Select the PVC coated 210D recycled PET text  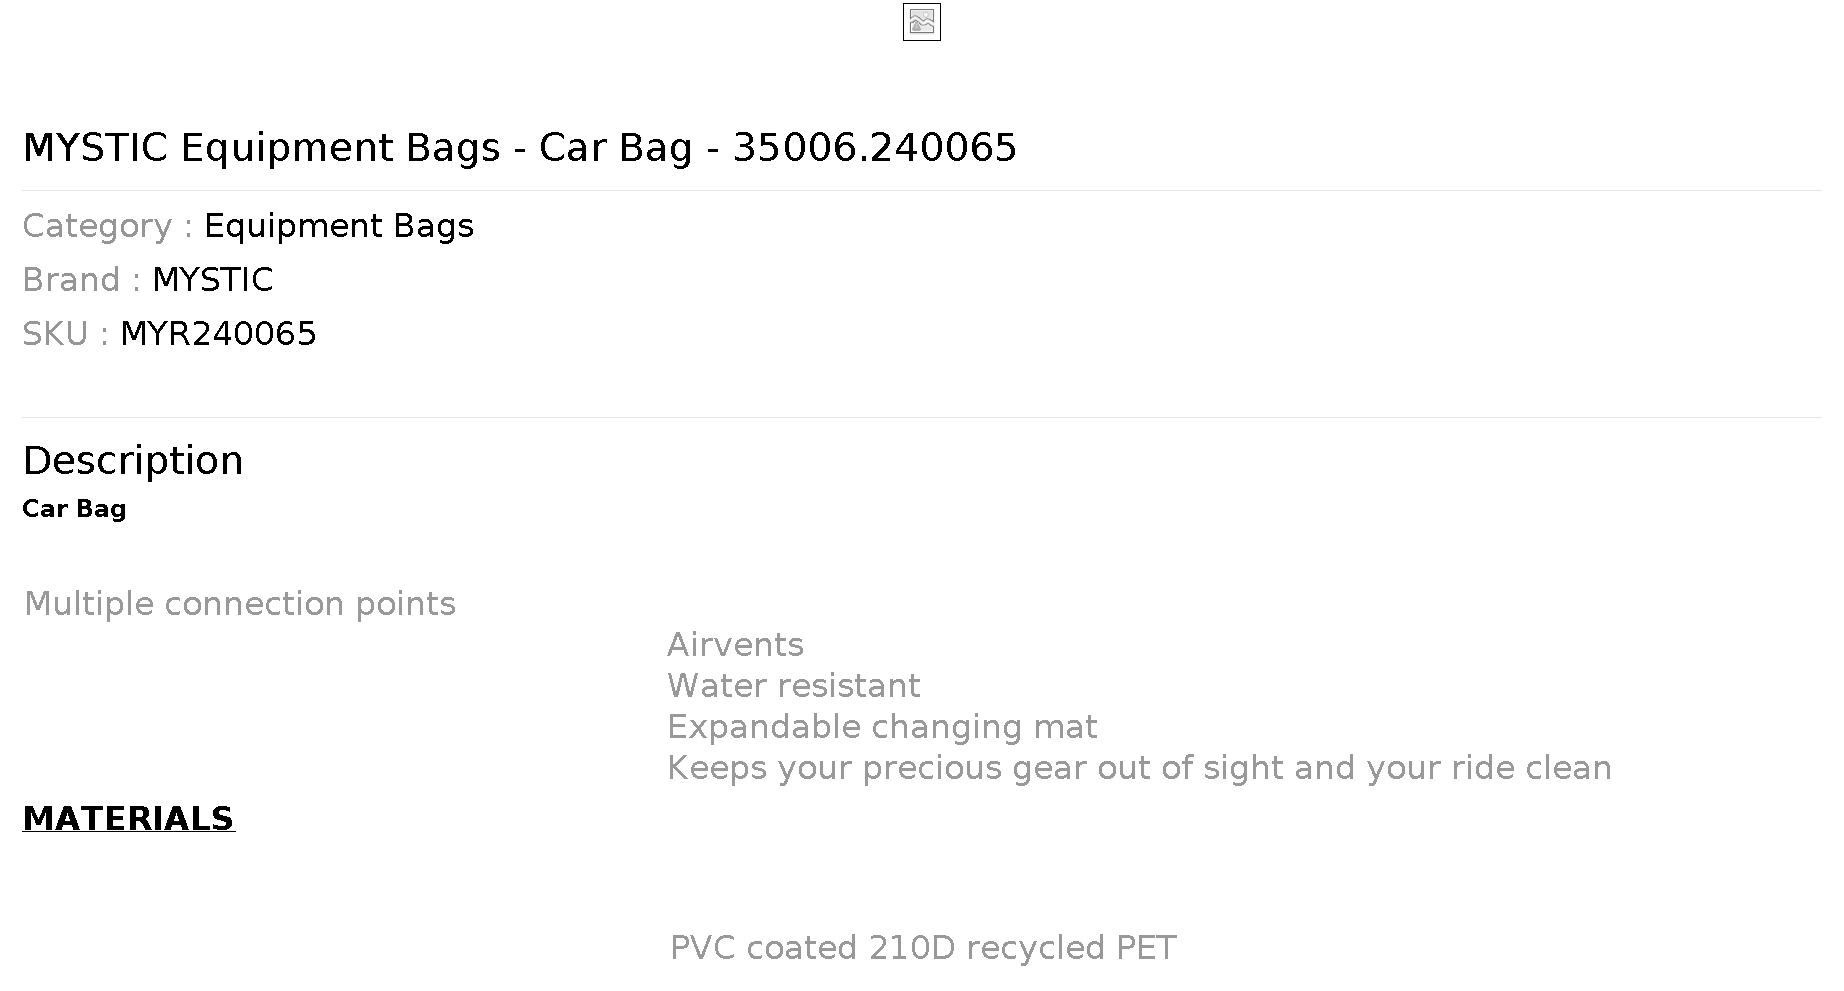(923, 948)
